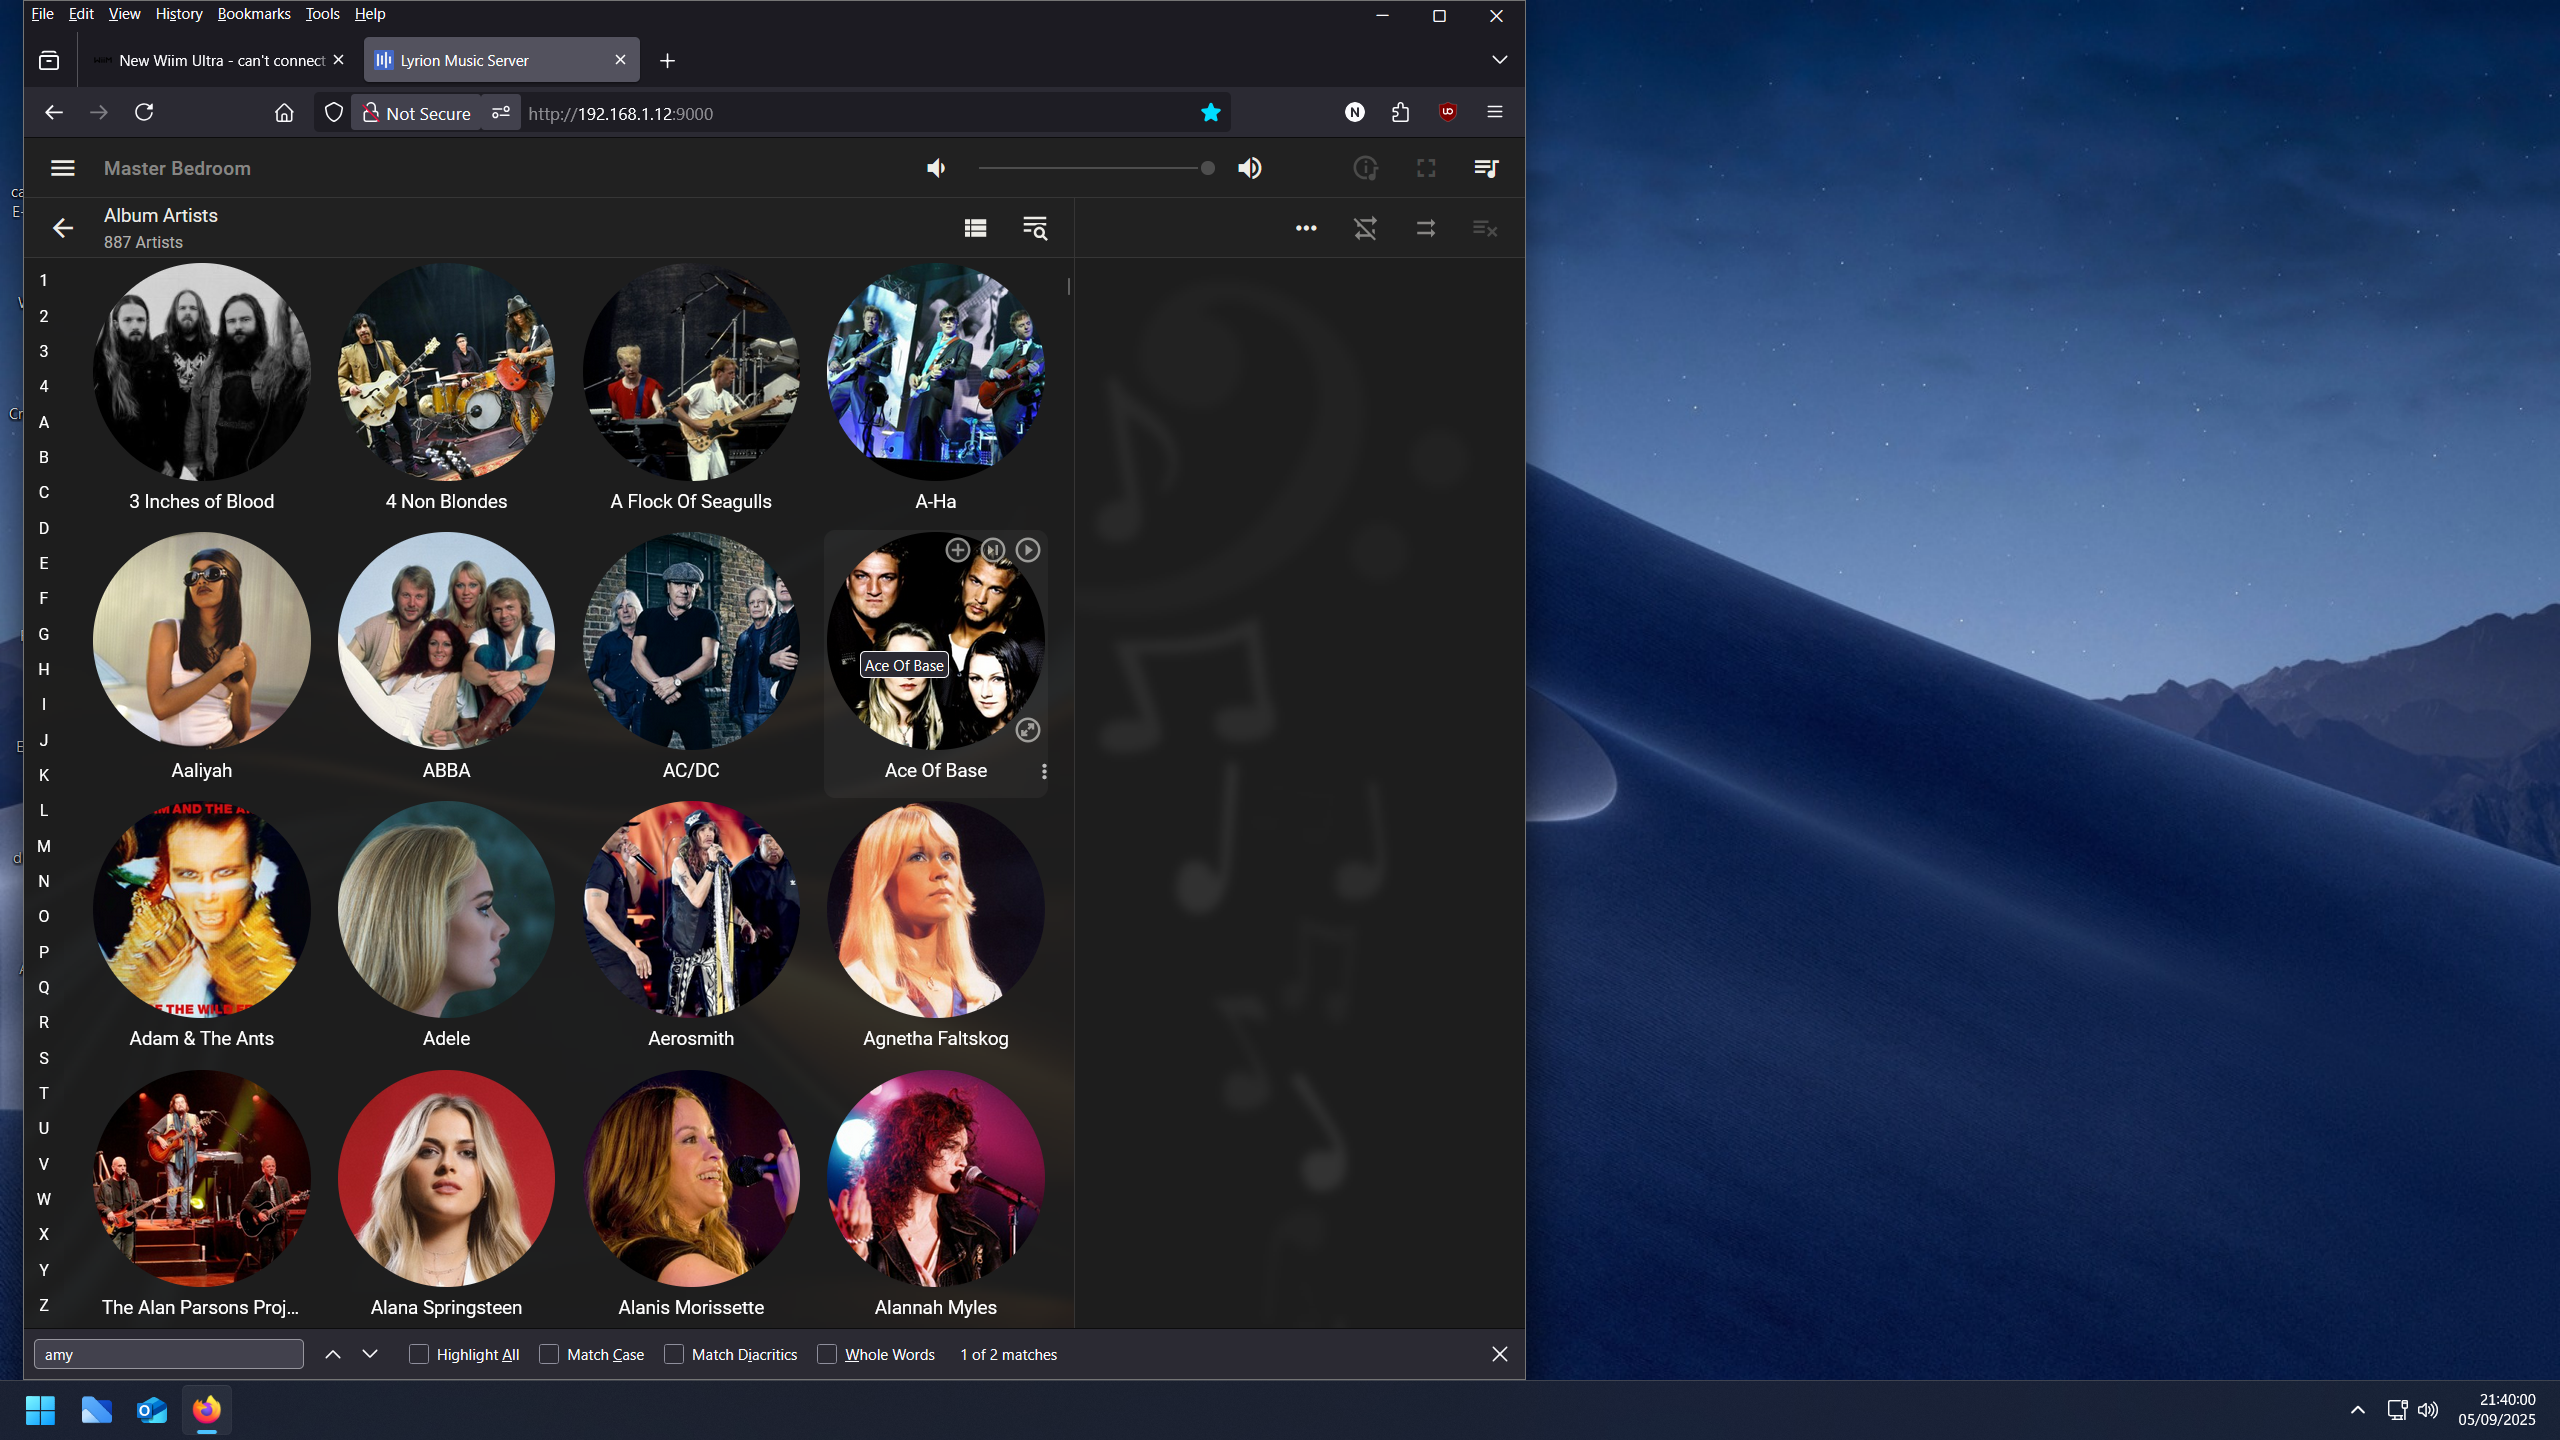Jump to letter M in index
The width and height of the screenshot is (2560, 1440).
tap(43, 846)
